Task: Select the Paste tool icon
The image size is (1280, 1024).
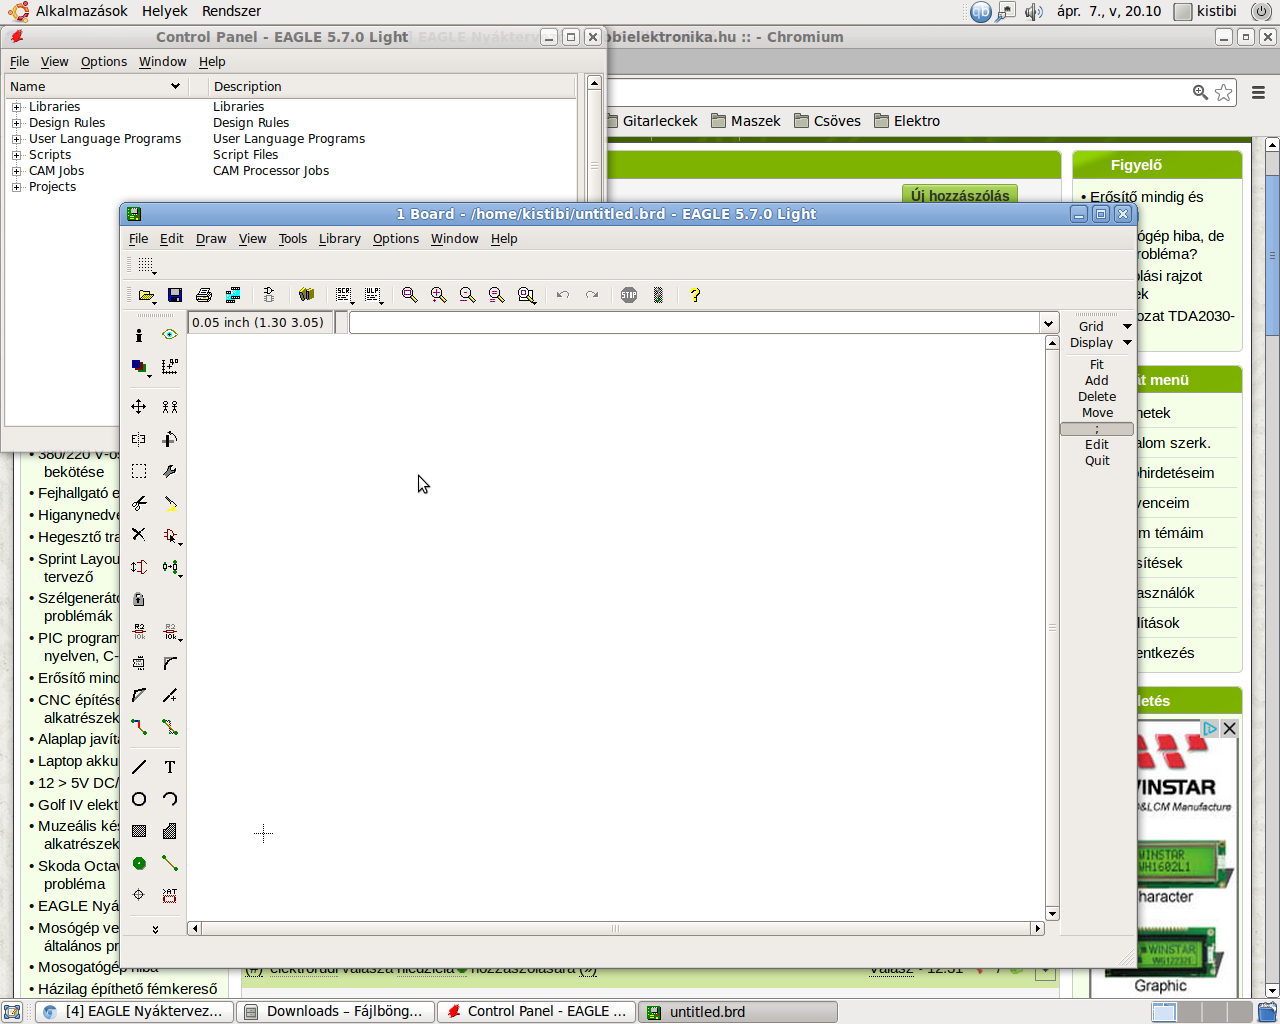Action: (x=170, y=503)
